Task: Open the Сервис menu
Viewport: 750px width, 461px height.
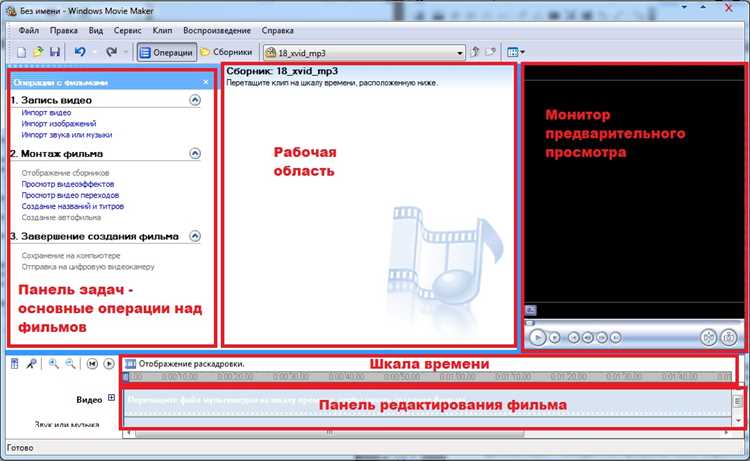Action: (x=127, y=30)
